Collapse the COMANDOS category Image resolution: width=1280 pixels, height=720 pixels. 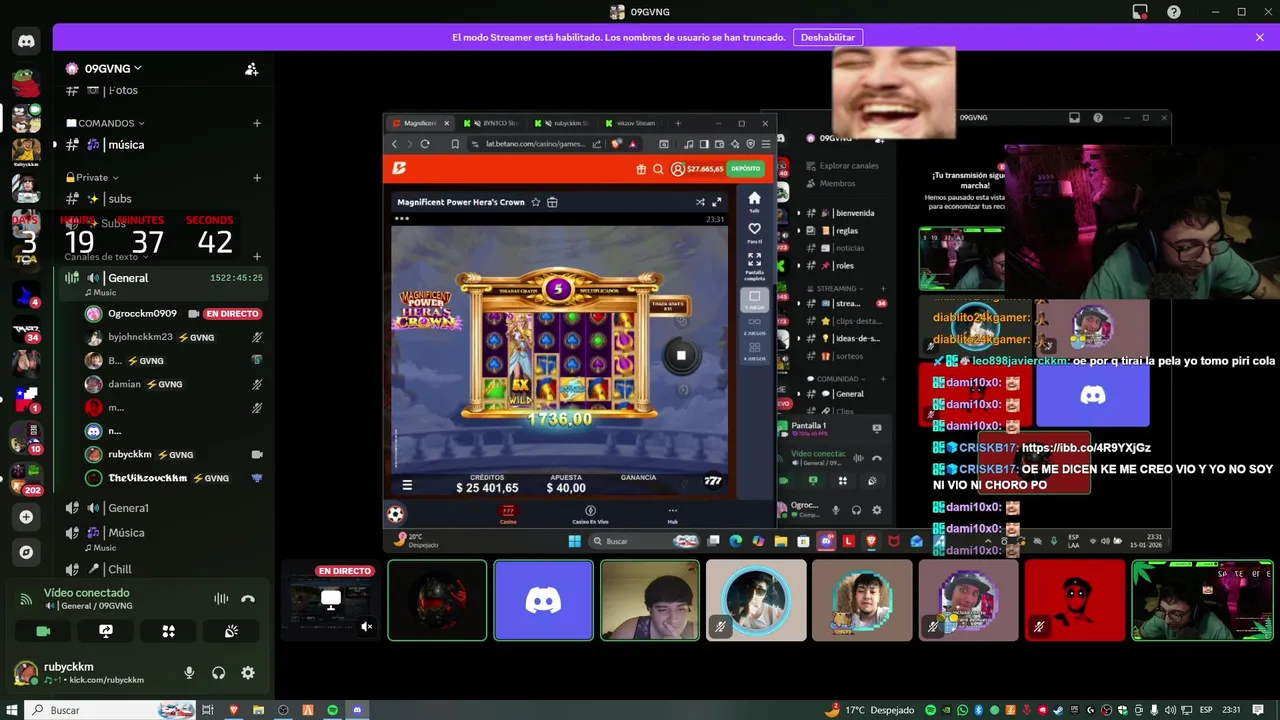point(105,123)
